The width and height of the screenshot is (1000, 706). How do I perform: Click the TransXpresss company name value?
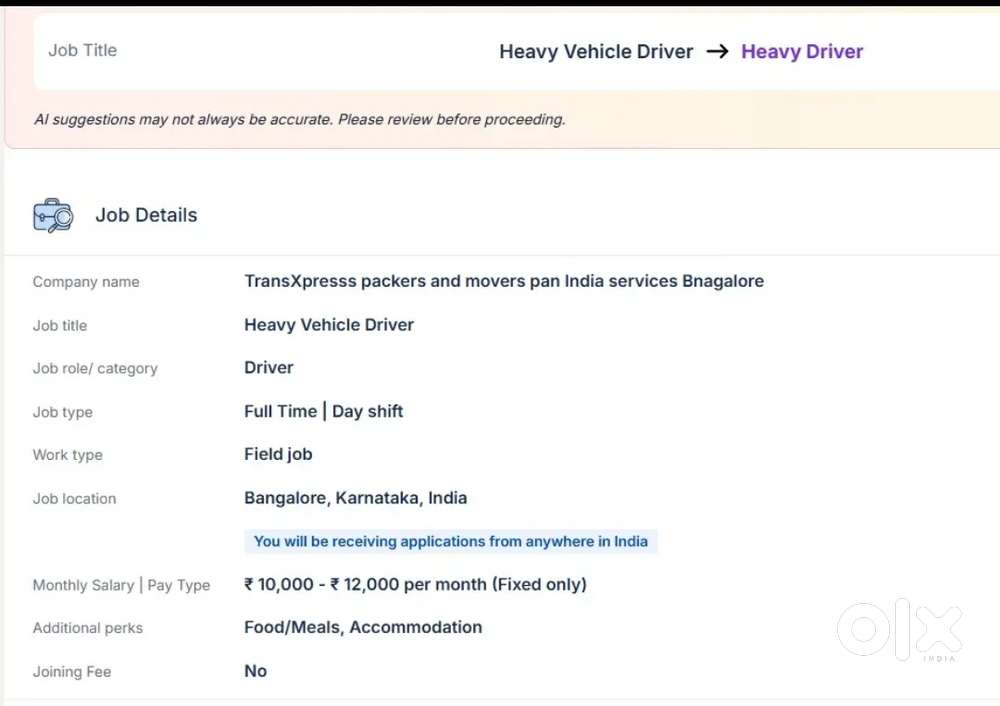tap(504, 281)
